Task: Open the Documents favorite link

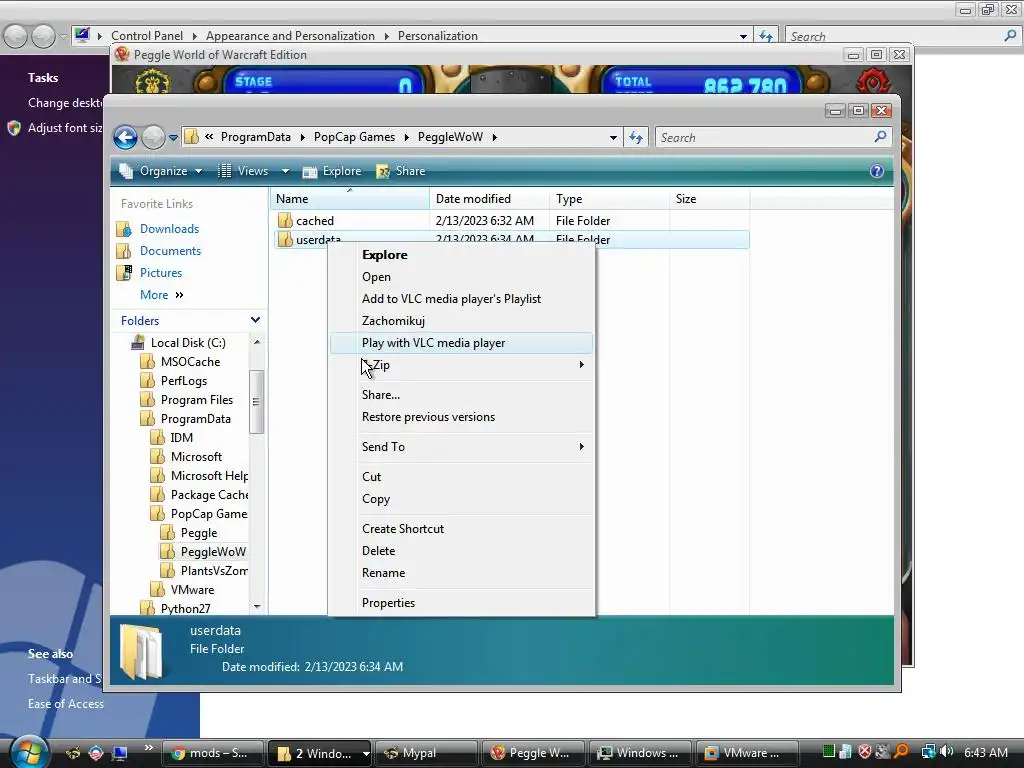Action: 170,251
